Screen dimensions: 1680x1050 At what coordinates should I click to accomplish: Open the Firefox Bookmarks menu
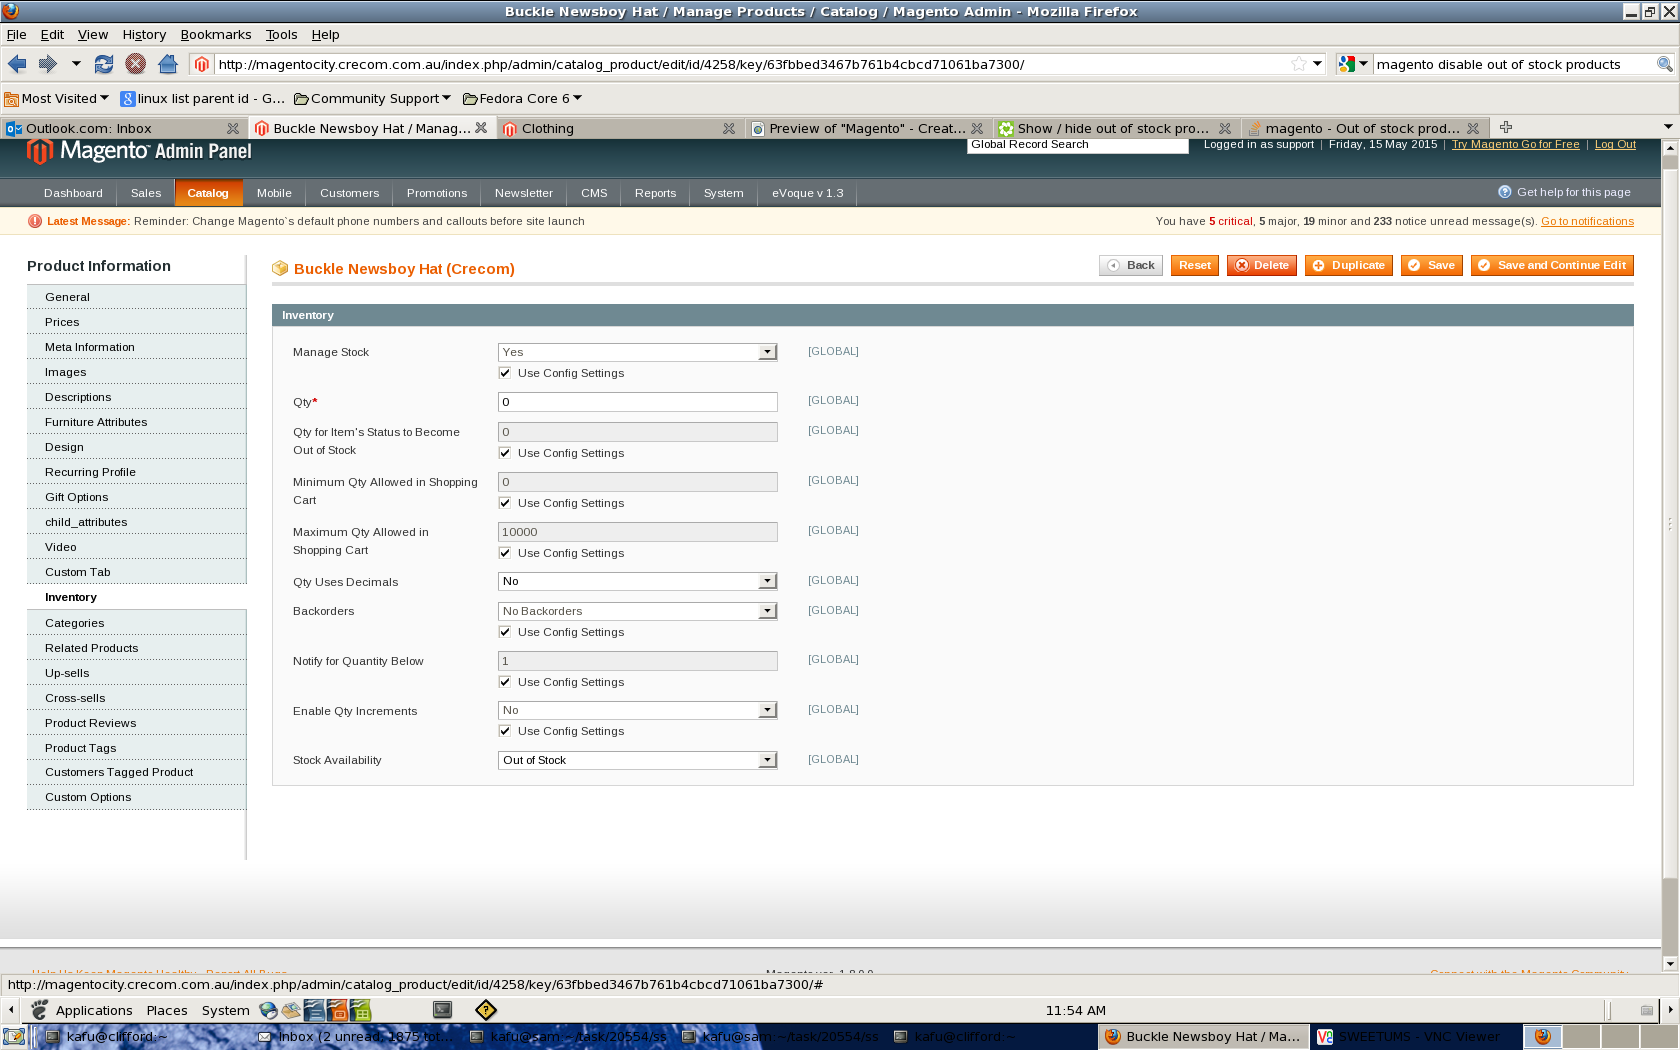[216, 34]
